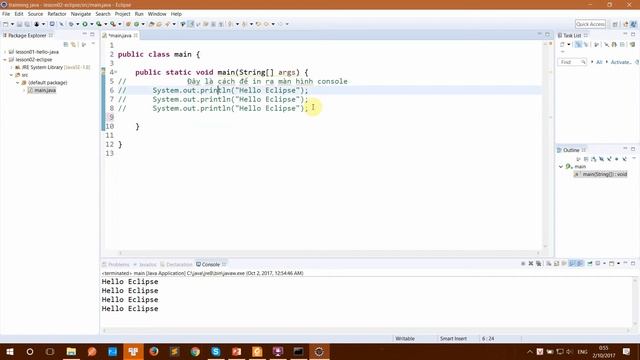Click the Terminate square icon in Console
Image resolution: width=640 pixels, height=360 pixels.
[523, 264]
